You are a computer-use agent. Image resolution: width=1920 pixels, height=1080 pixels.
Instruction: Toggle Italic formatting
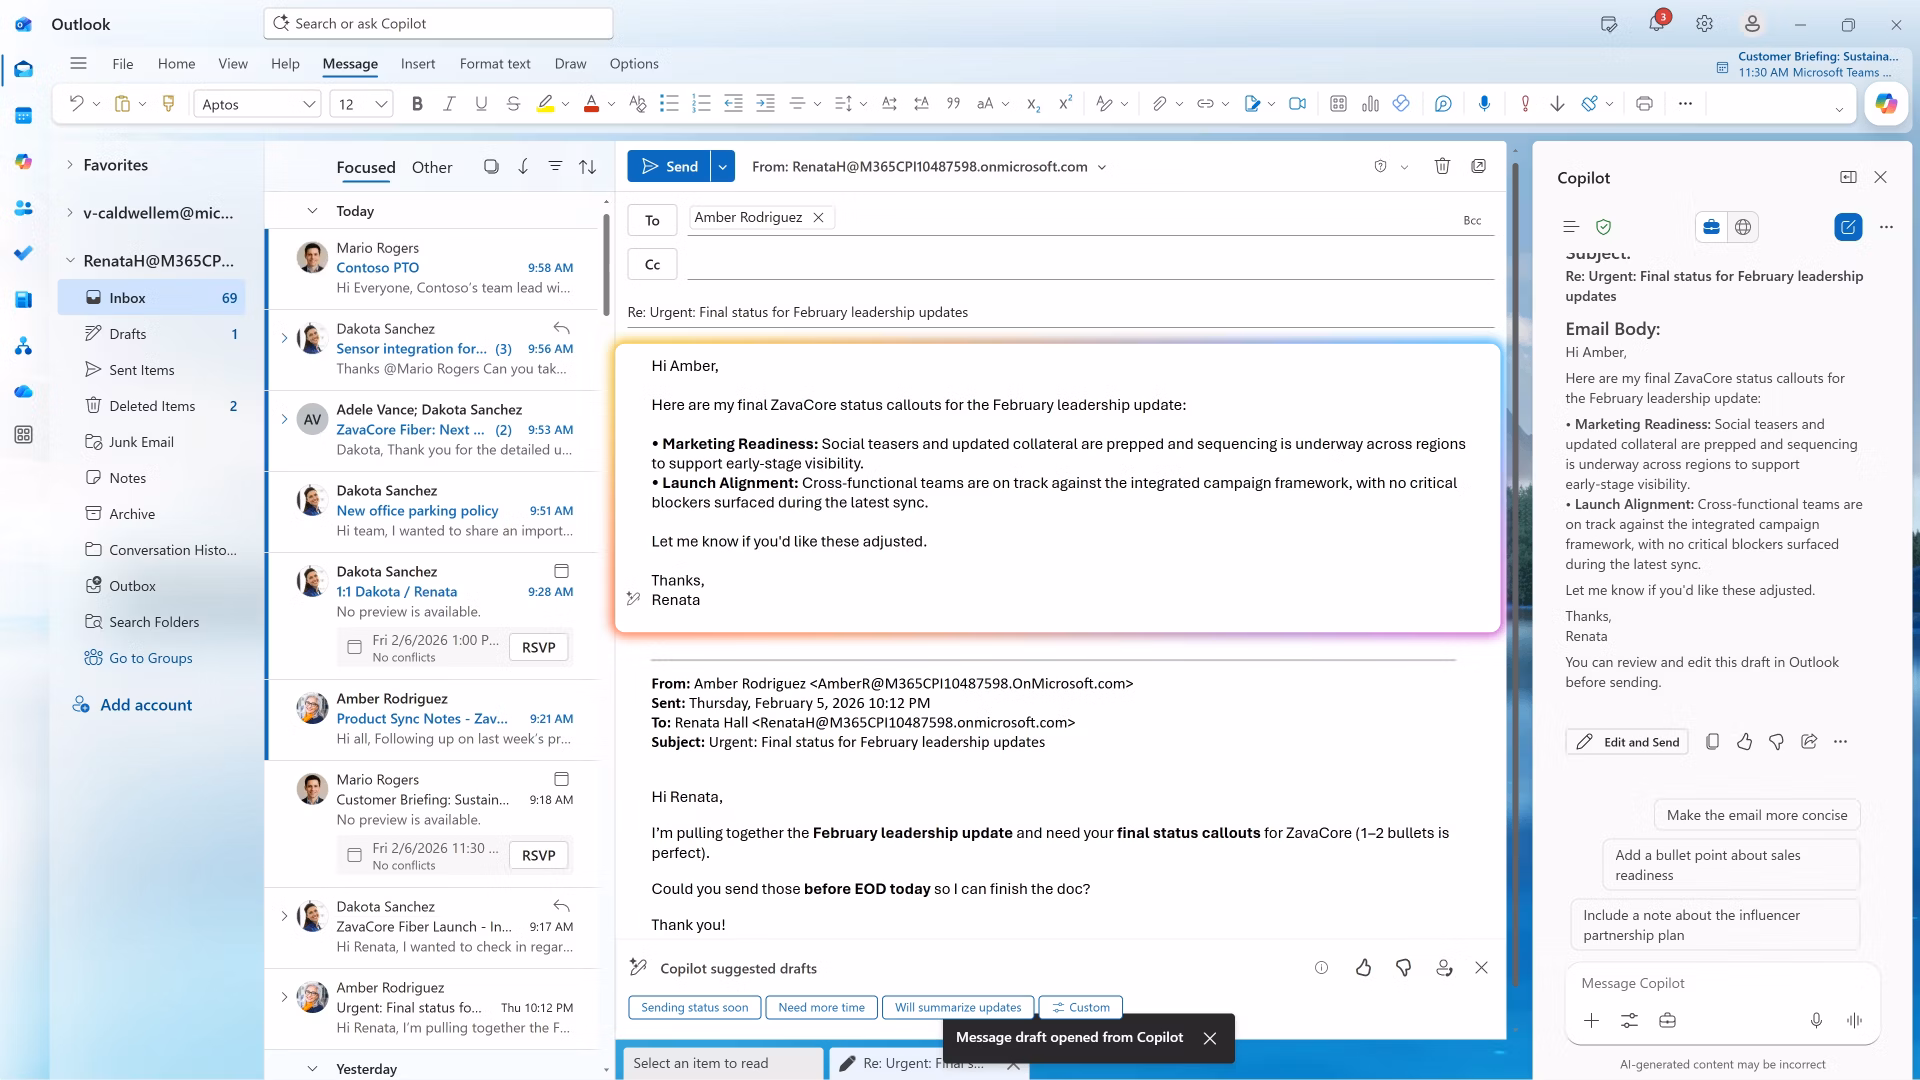(449, 104)
